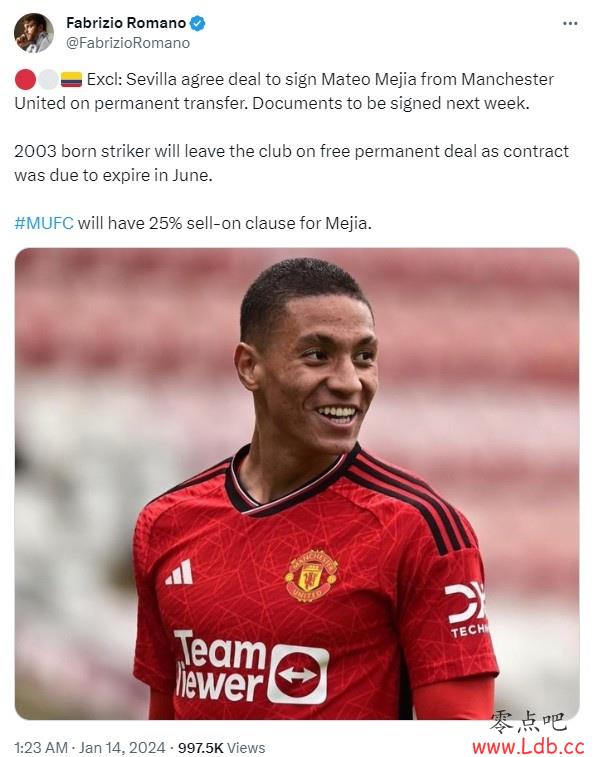The image size is (594, 757).
Task: Click the Manchester United crest on shirt
Action: click(311, 575)
